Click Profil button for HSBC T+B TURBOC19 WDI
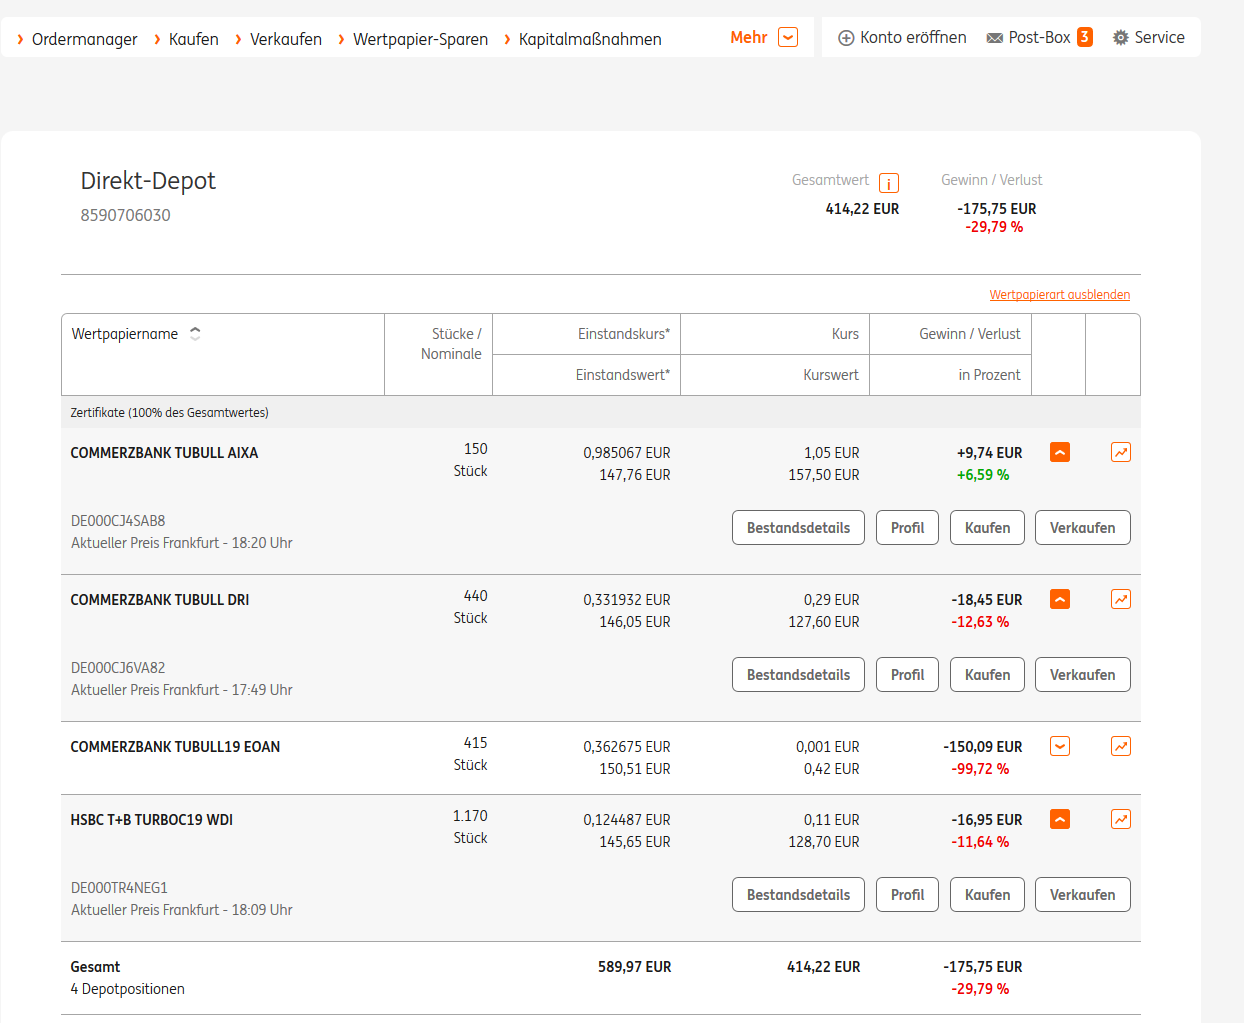This screenshot has width=1244, height=1023. tap(907, 895)
